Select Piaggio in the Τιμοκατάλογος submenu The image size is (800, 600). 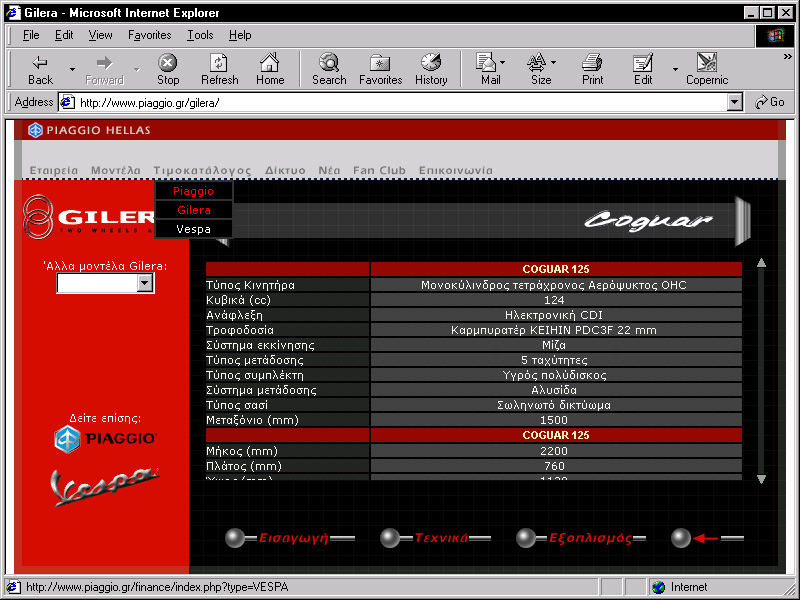(x=193, y=191)
